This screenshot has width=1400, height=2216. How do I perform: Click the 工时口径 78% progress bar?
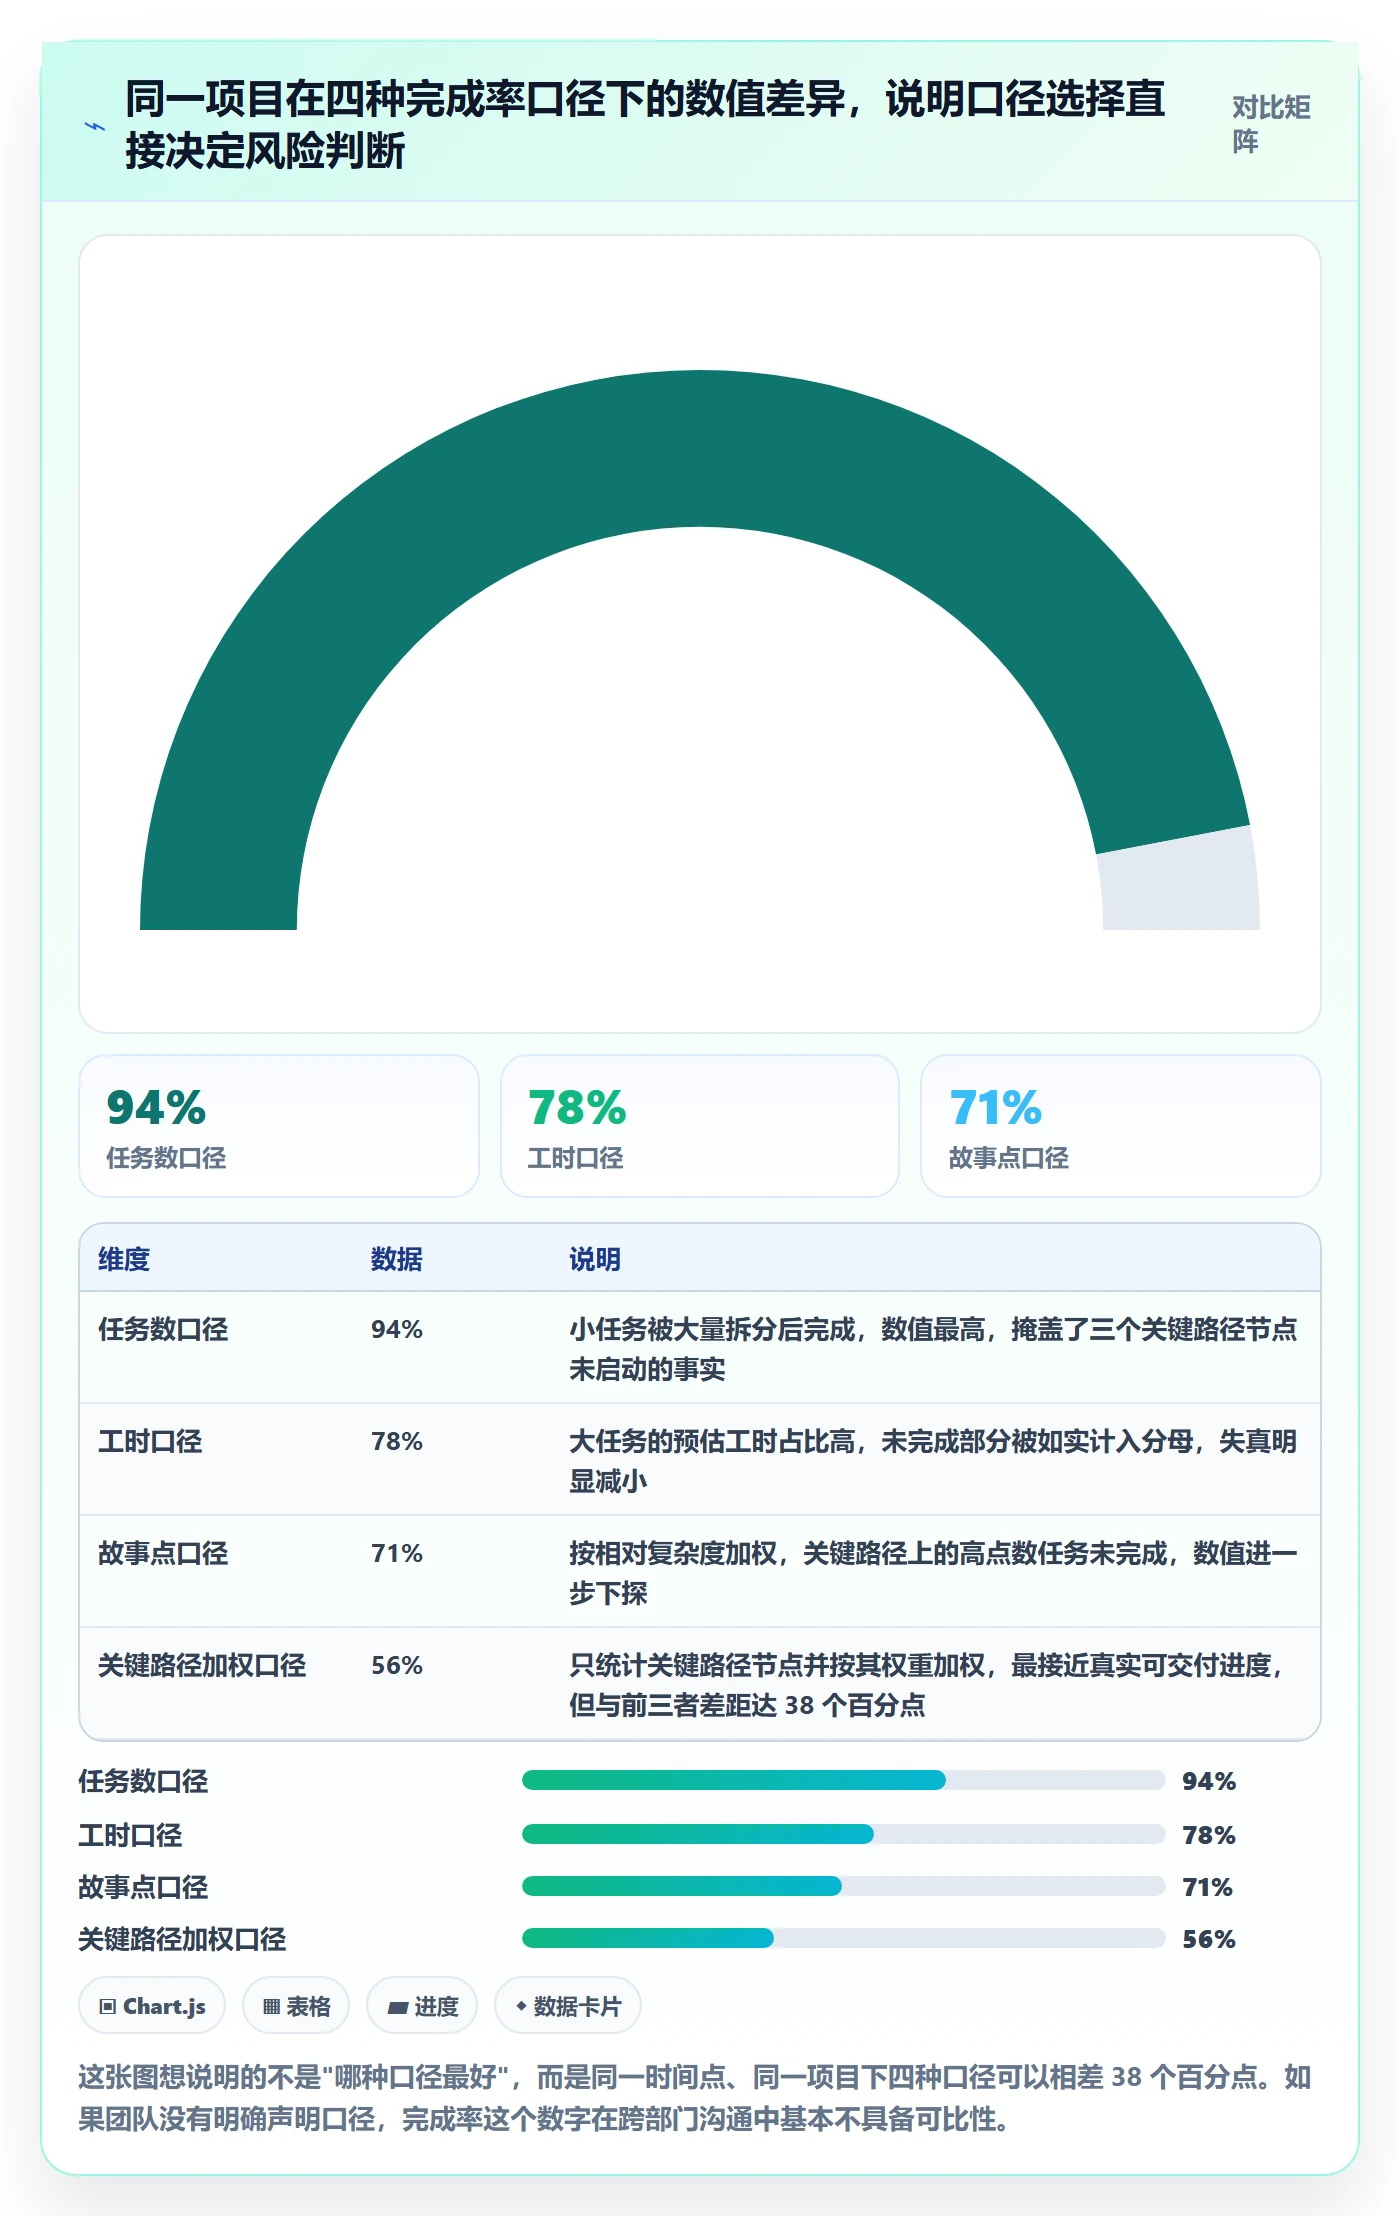(843, 1834)
